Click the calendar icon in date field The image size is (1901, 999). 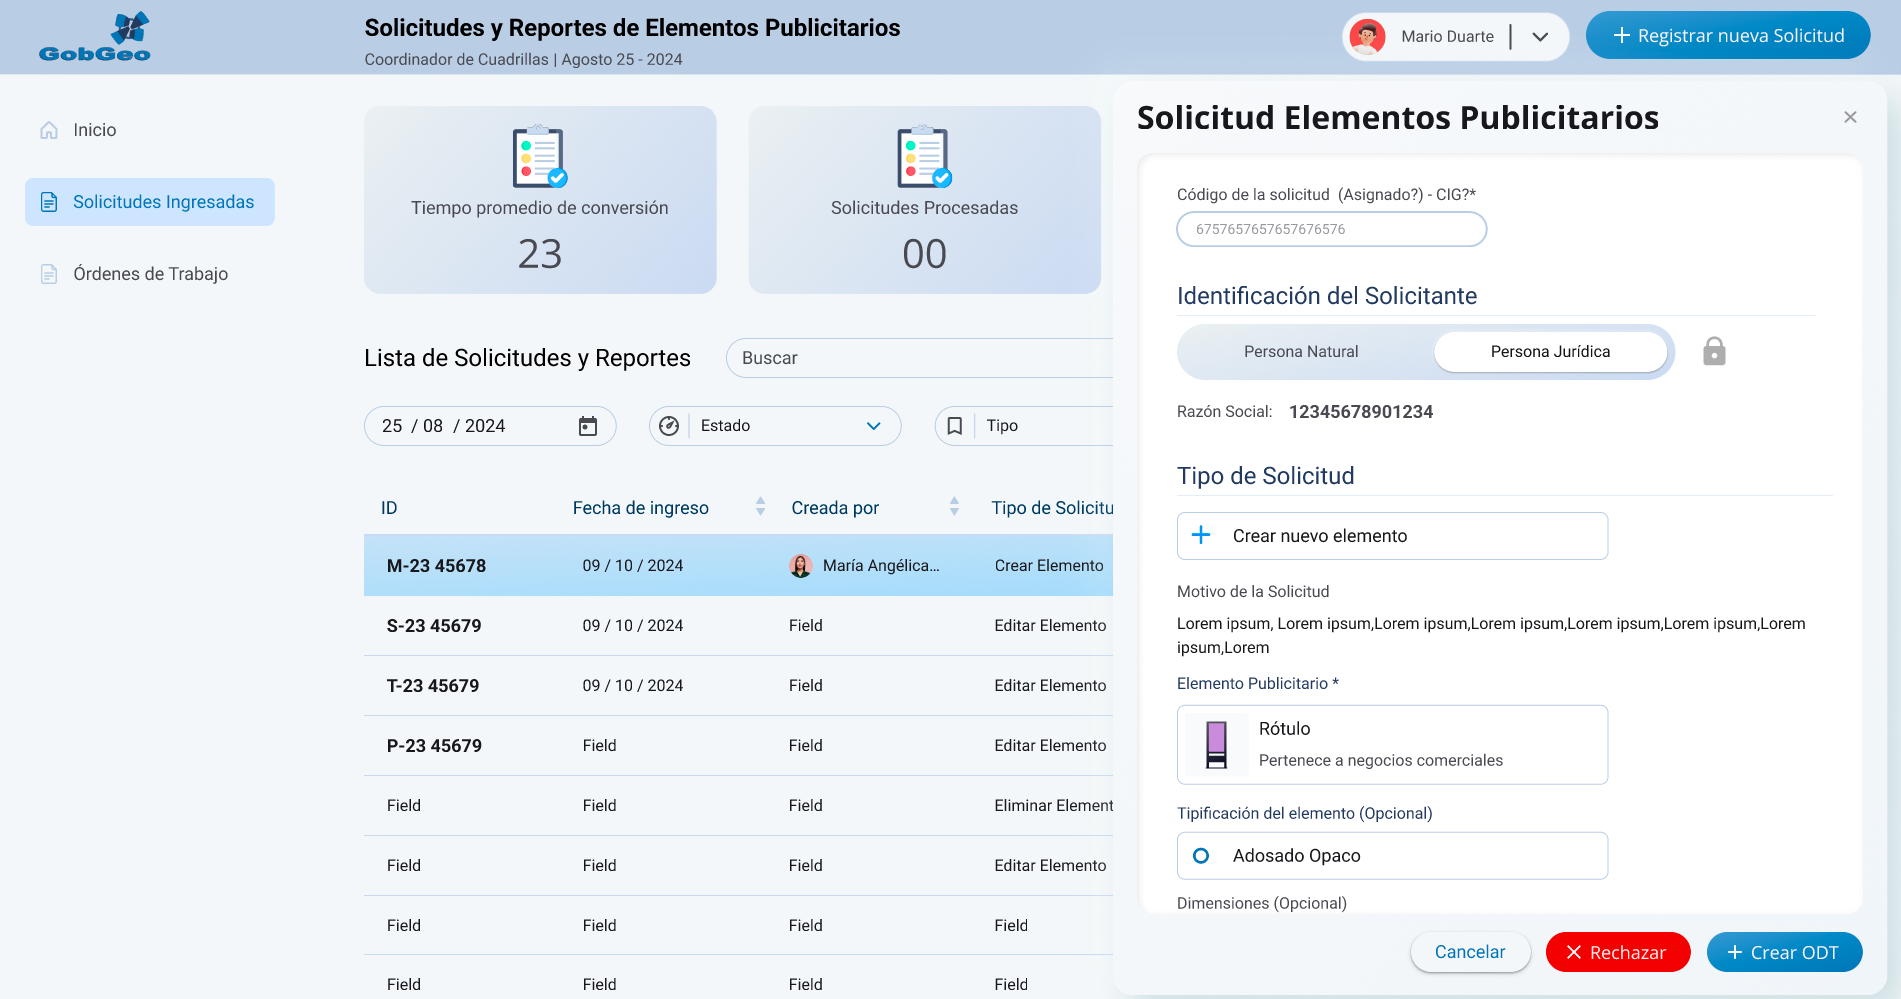(x=588, y=426)
